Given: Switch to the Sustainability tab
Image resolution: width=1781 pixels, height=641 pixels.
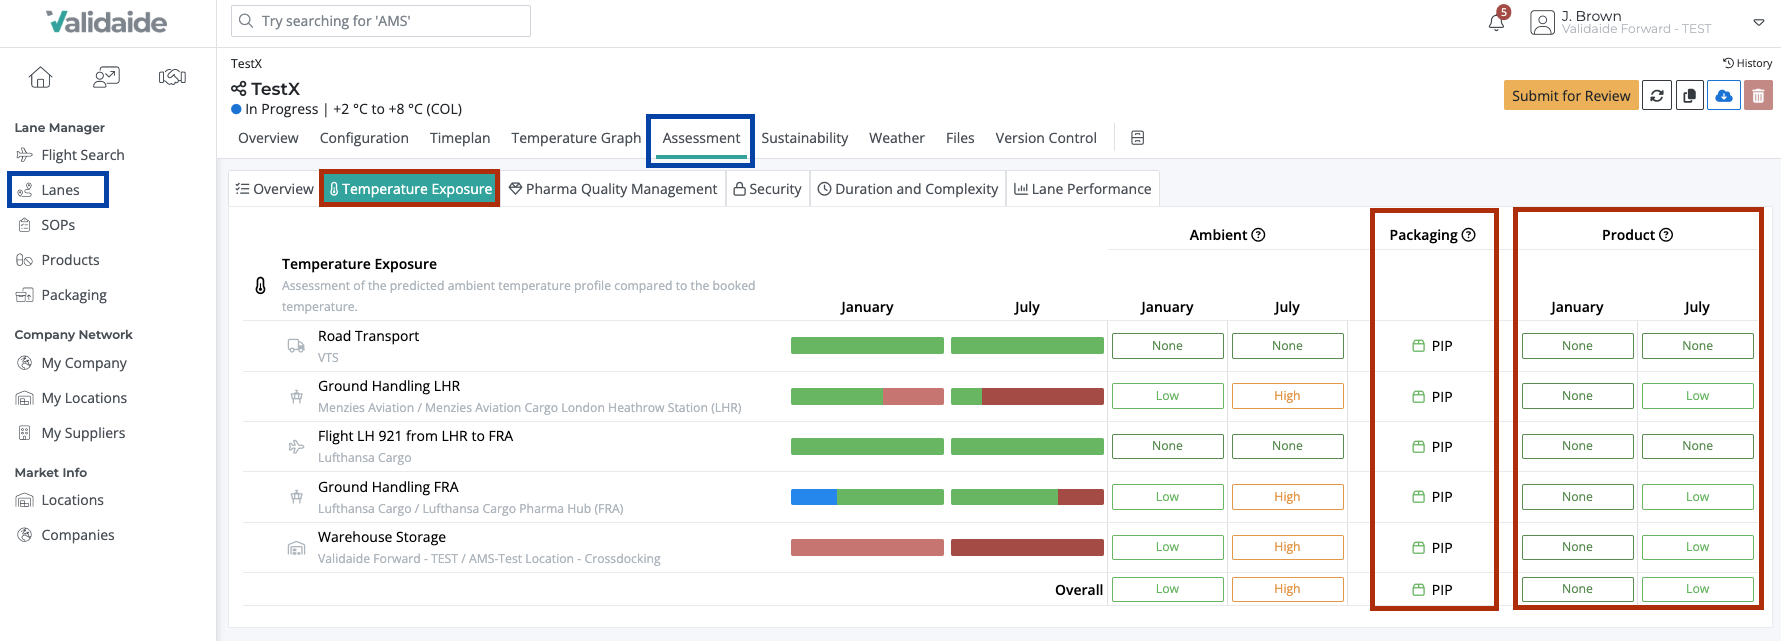Looking at the screenshot, I should click(x=804, y=138).
